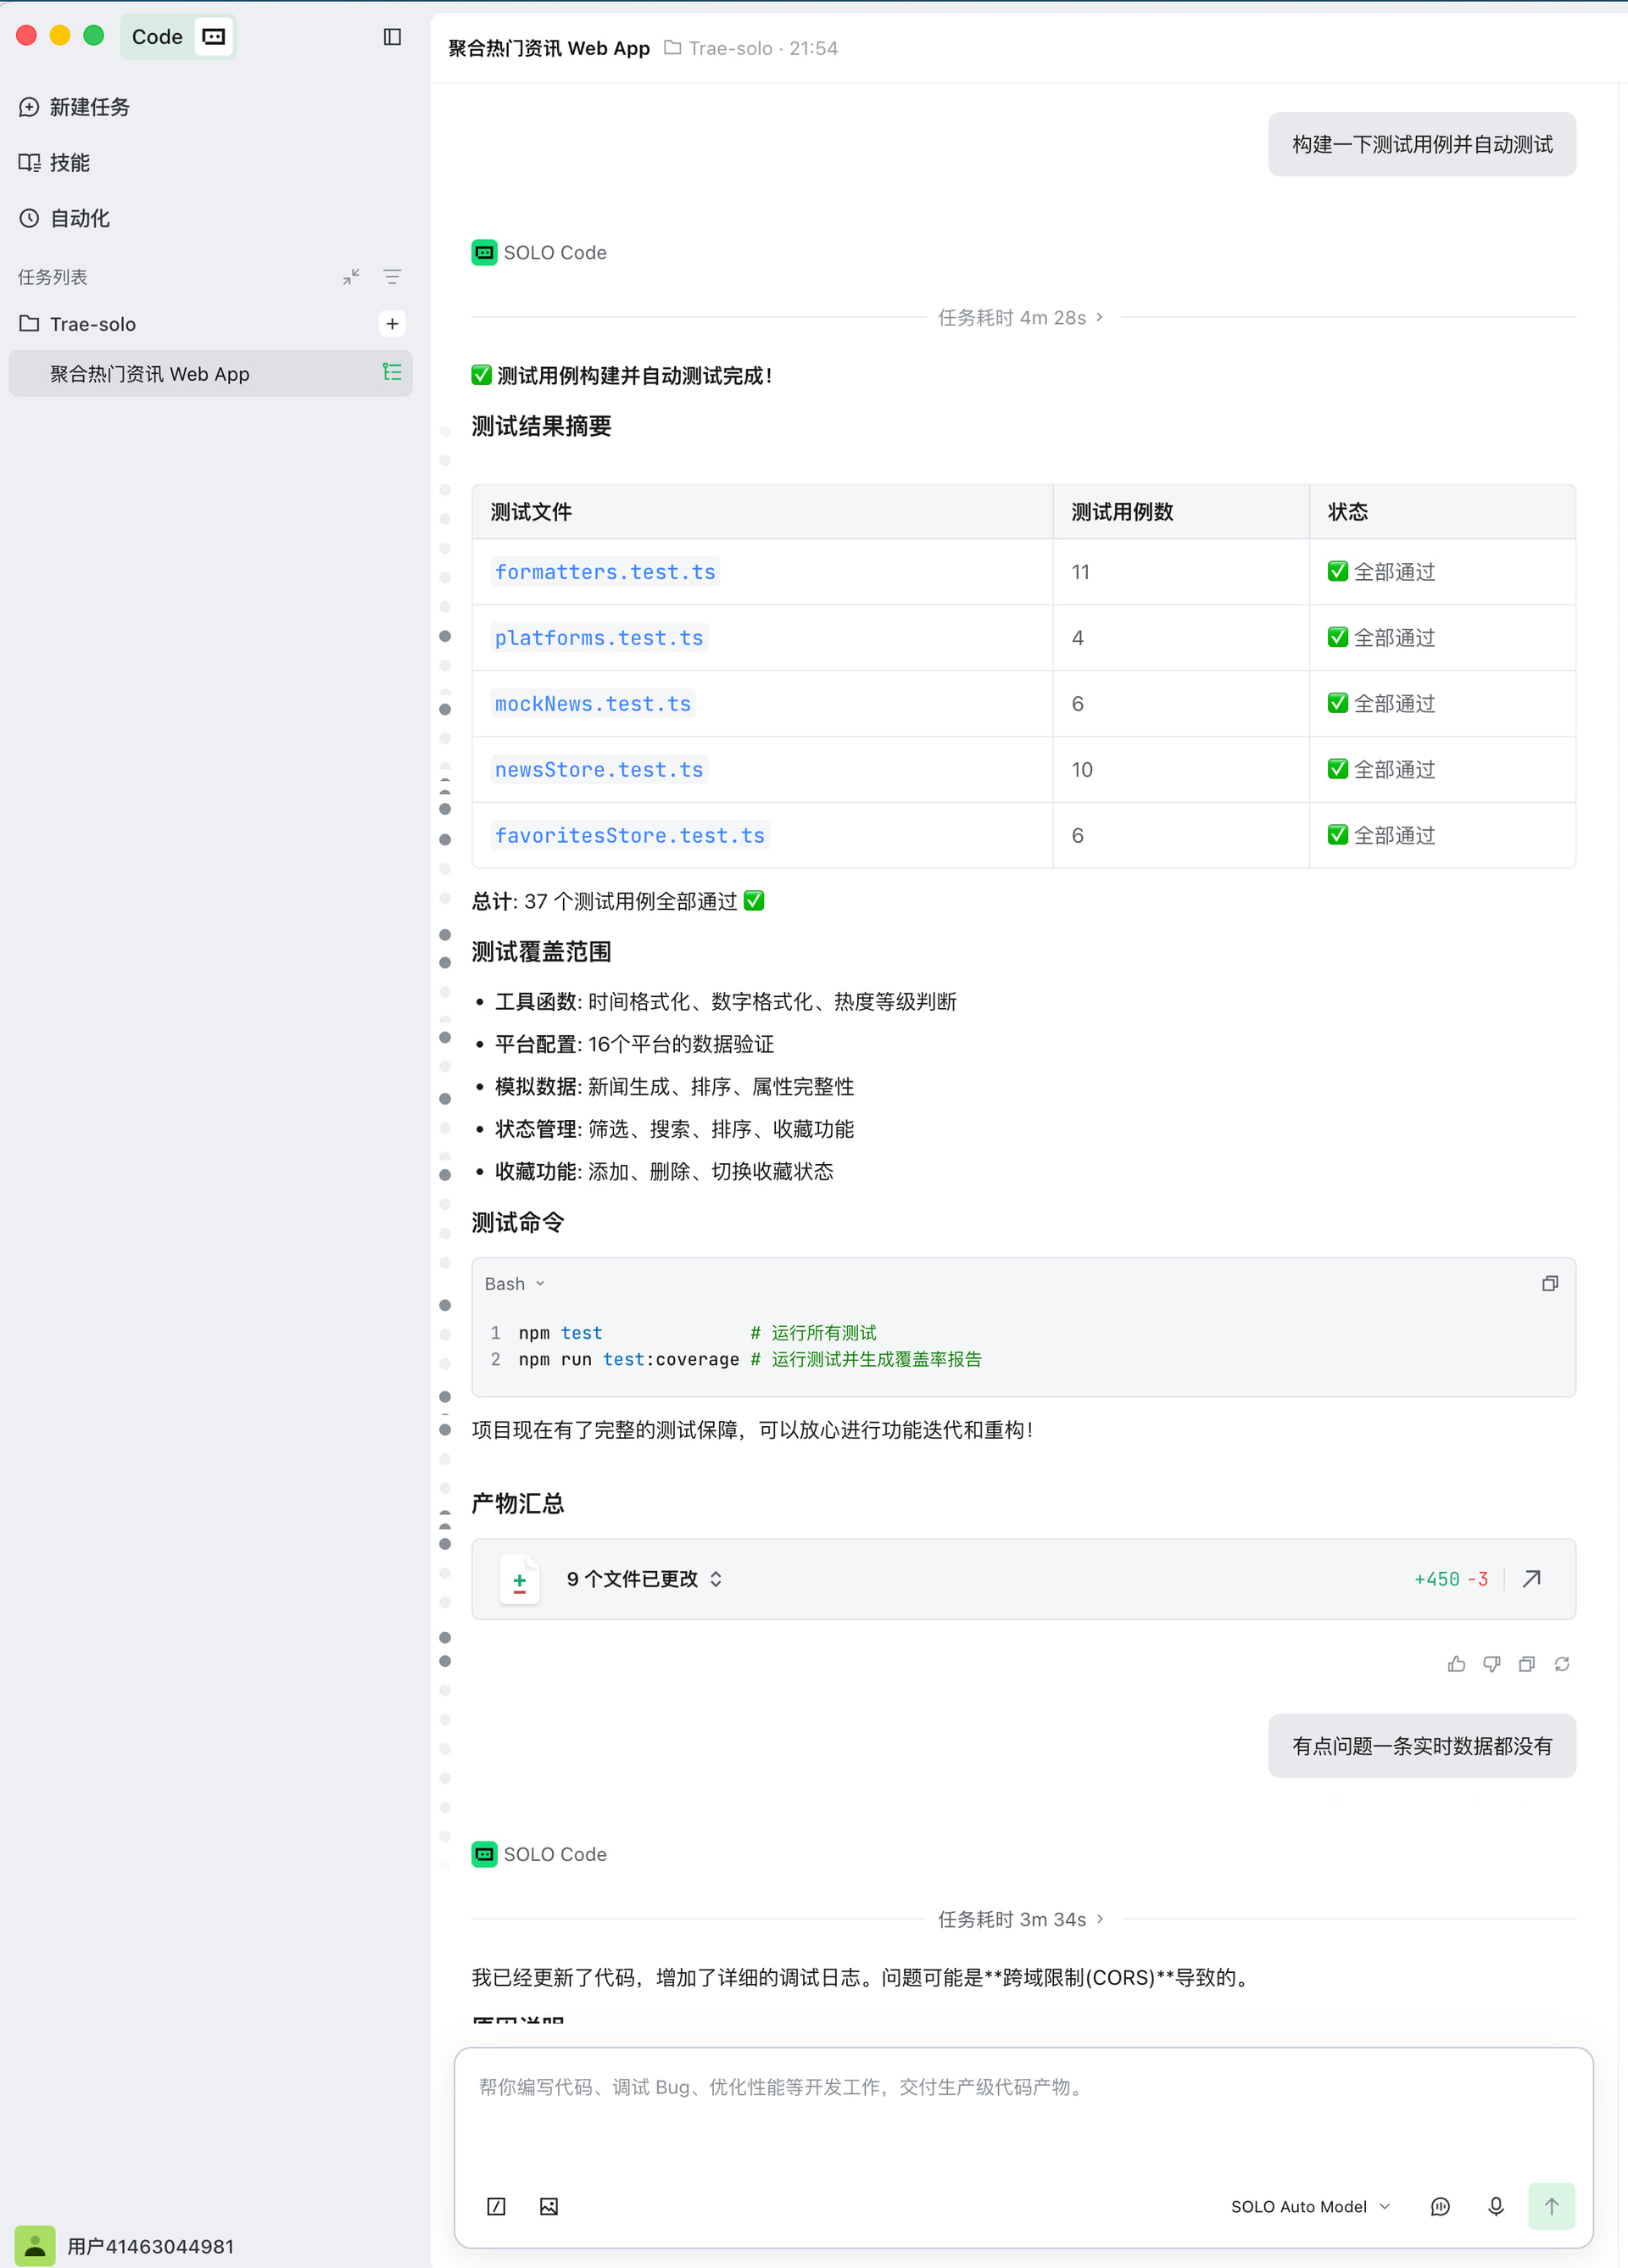Viewport: 1628px width, 2268px height.
Task: Attach an image with picture icon
Action: [x=549, y=2206]
